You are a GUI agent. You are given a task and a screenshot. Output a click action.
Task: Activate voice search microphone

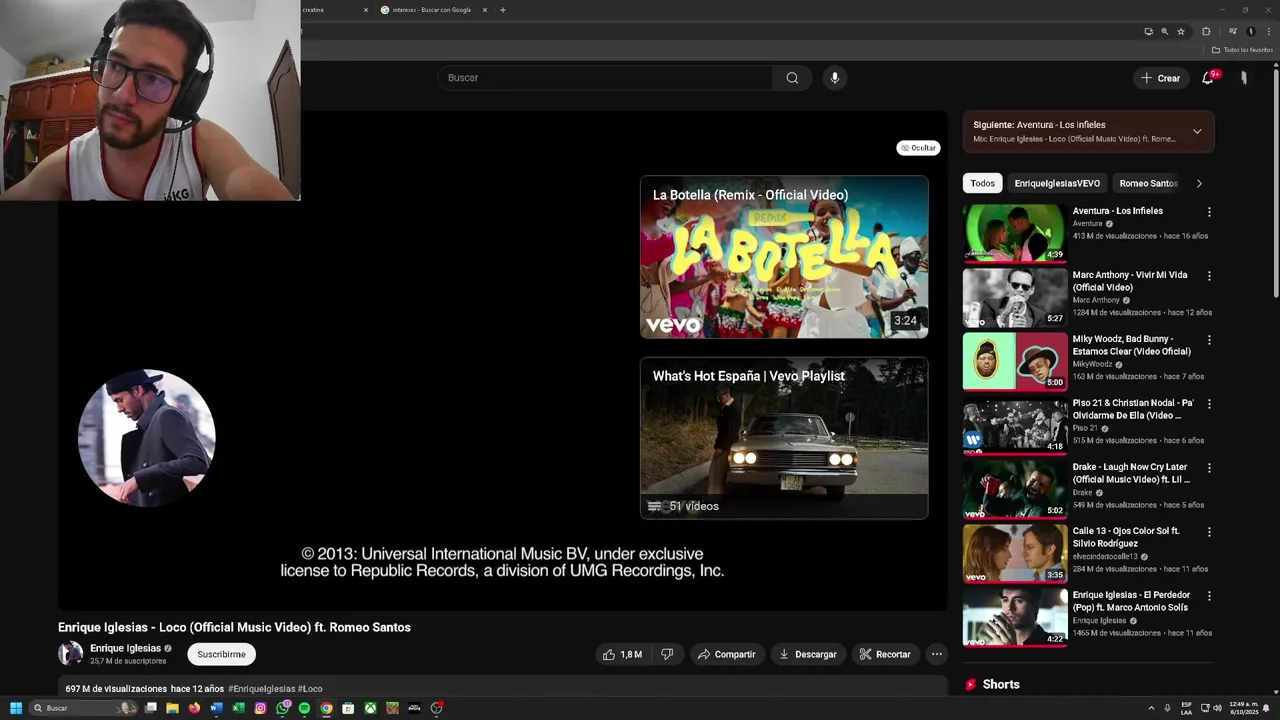pos(834,78)
